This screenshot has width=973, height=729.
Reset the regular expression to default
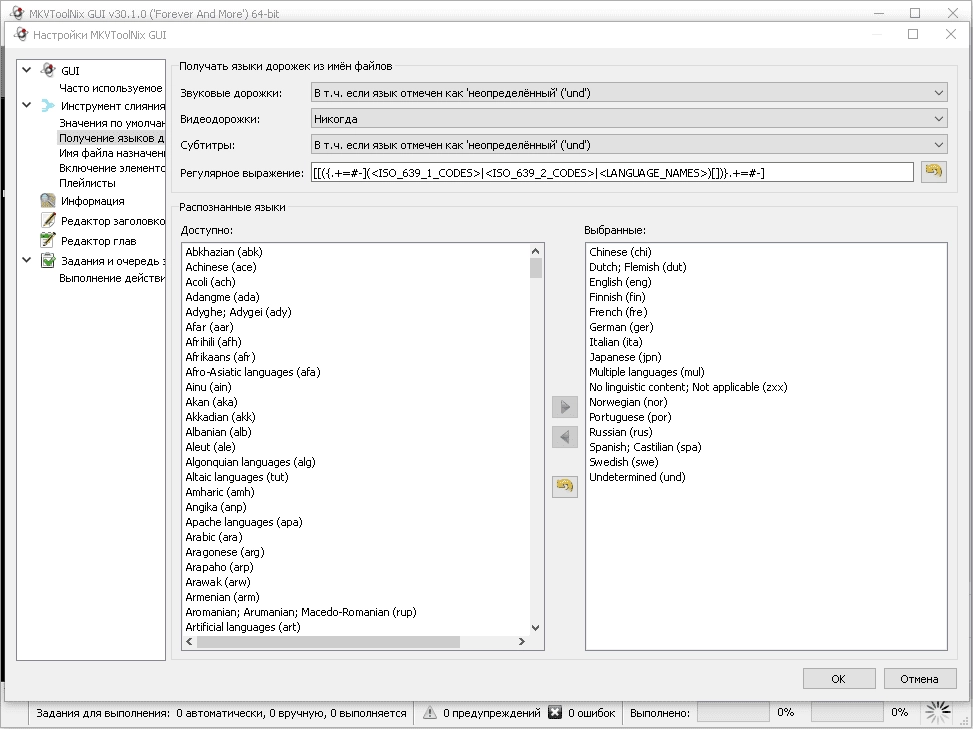934,171
